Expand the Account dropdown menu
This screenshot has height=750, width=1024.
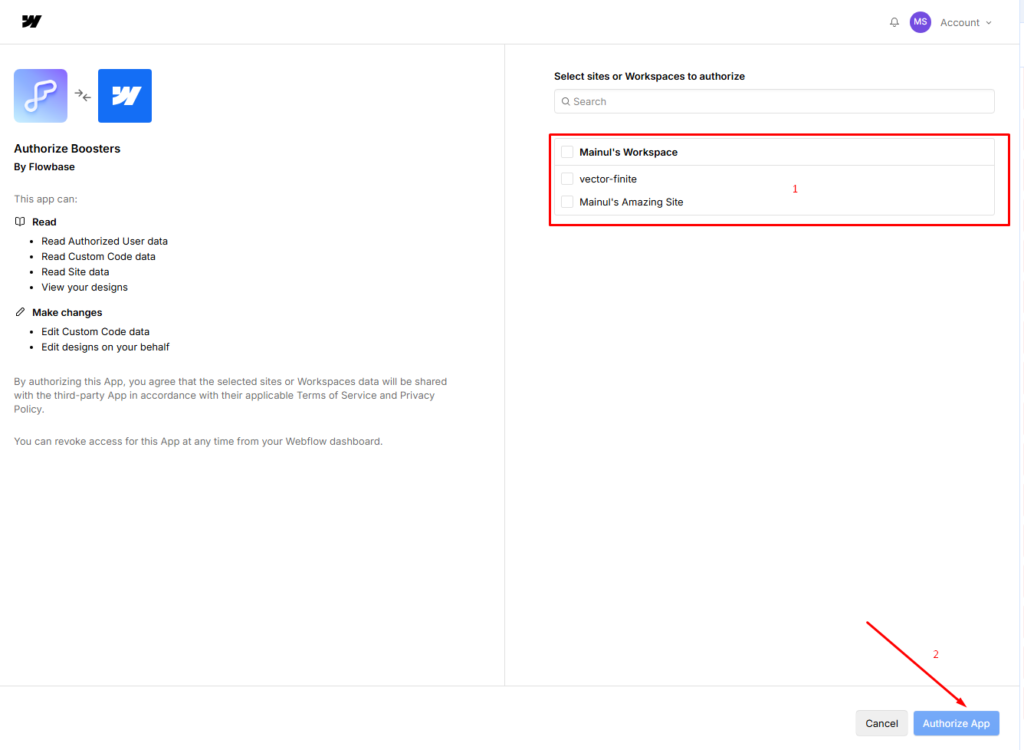[965, 22]
